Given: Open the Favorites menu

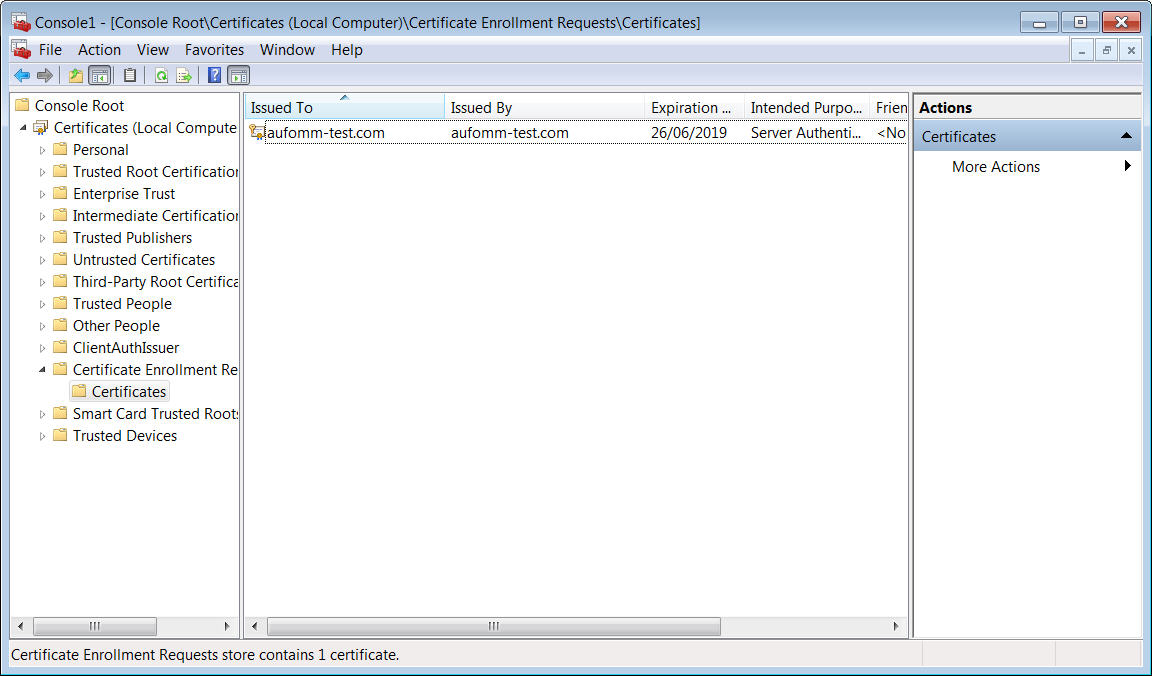Looking at the screenshot, I should [214, 50].
